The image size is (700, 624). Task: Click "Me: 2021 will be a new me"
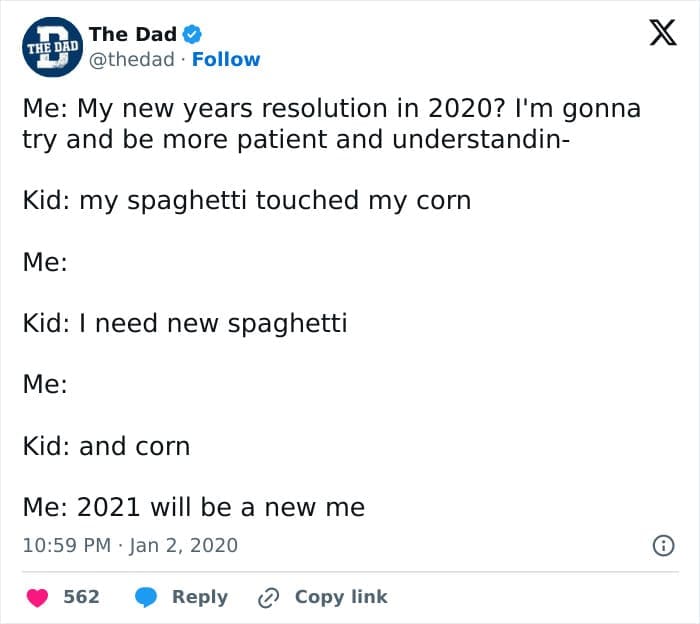point(193,507)
